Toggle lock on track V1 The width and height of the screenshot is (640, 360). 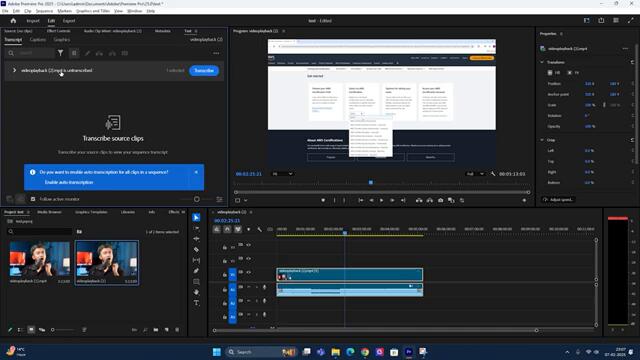224,274
